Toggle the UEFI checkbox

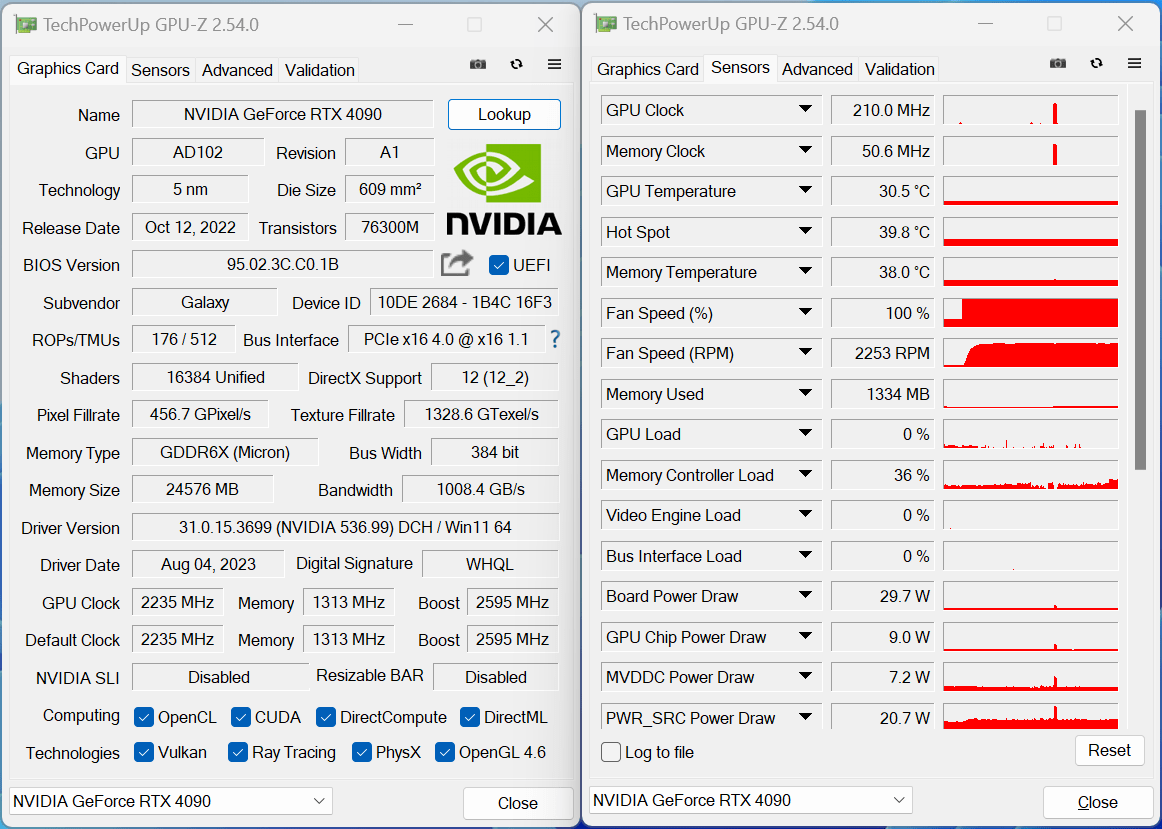point(497,264)
